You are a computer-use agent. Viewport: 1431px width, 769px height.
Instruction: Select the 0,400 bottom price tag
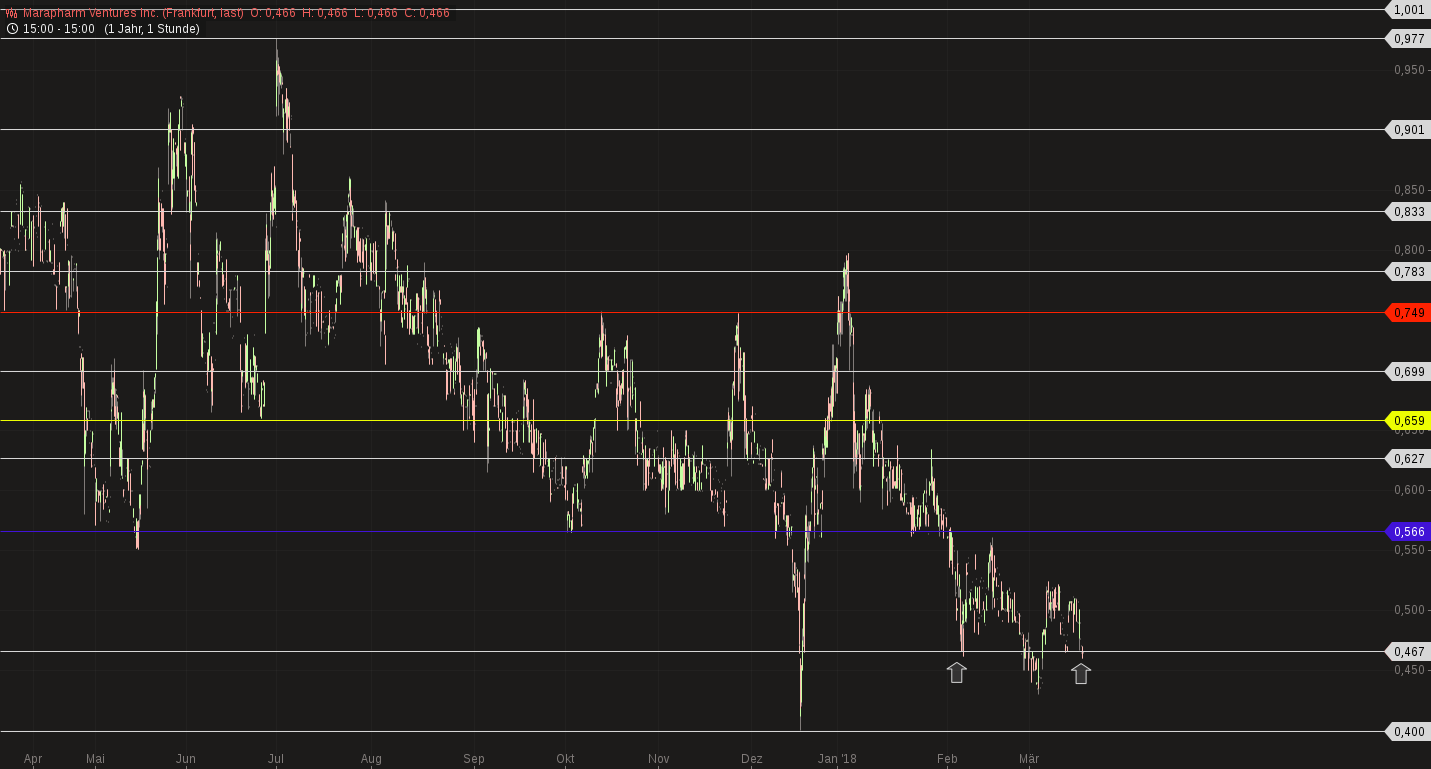[x=1408, y=732]
